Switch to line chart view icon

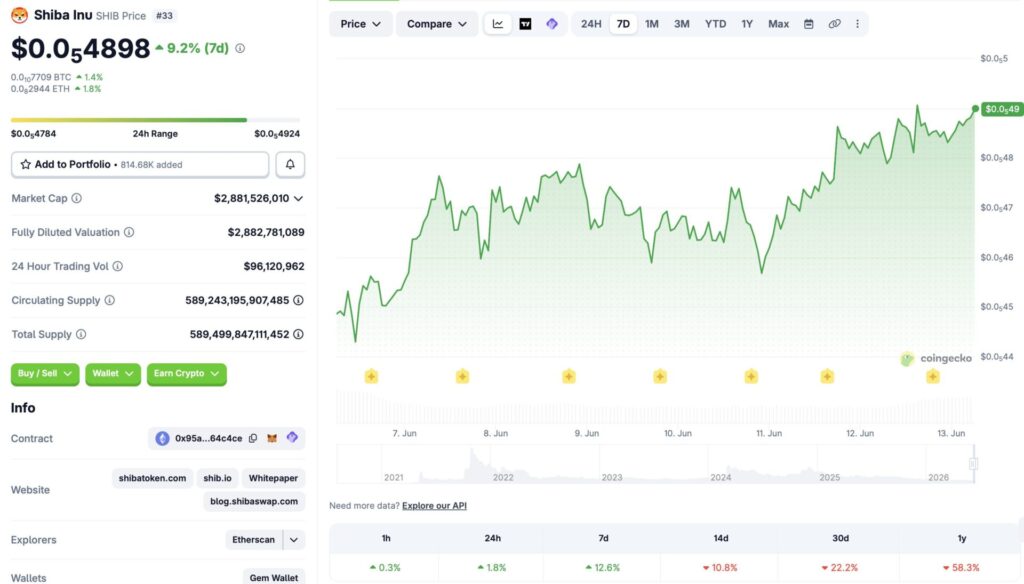(x=498, y=24)
